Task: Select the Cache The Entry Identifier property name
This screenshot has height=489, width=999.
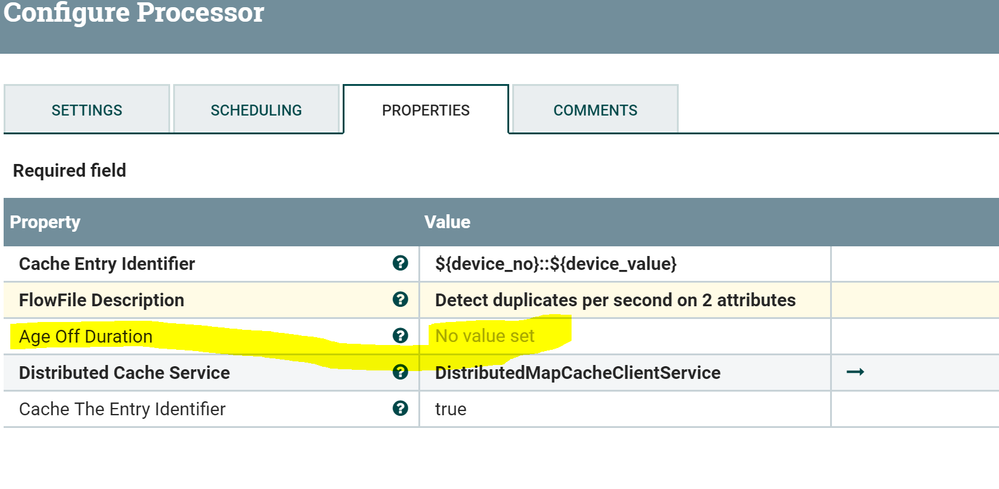Action: pyautogui.click(x=122, y=409)
